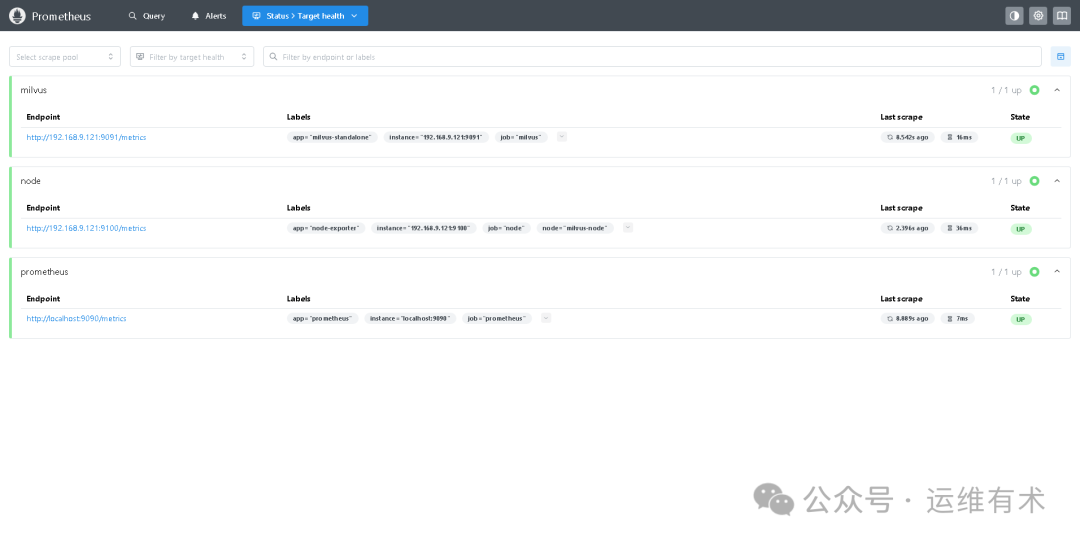The image size is (1080, 543).
Task: Click the milvus row's 16ms scrape duration badge
Action: pos(959,137)
